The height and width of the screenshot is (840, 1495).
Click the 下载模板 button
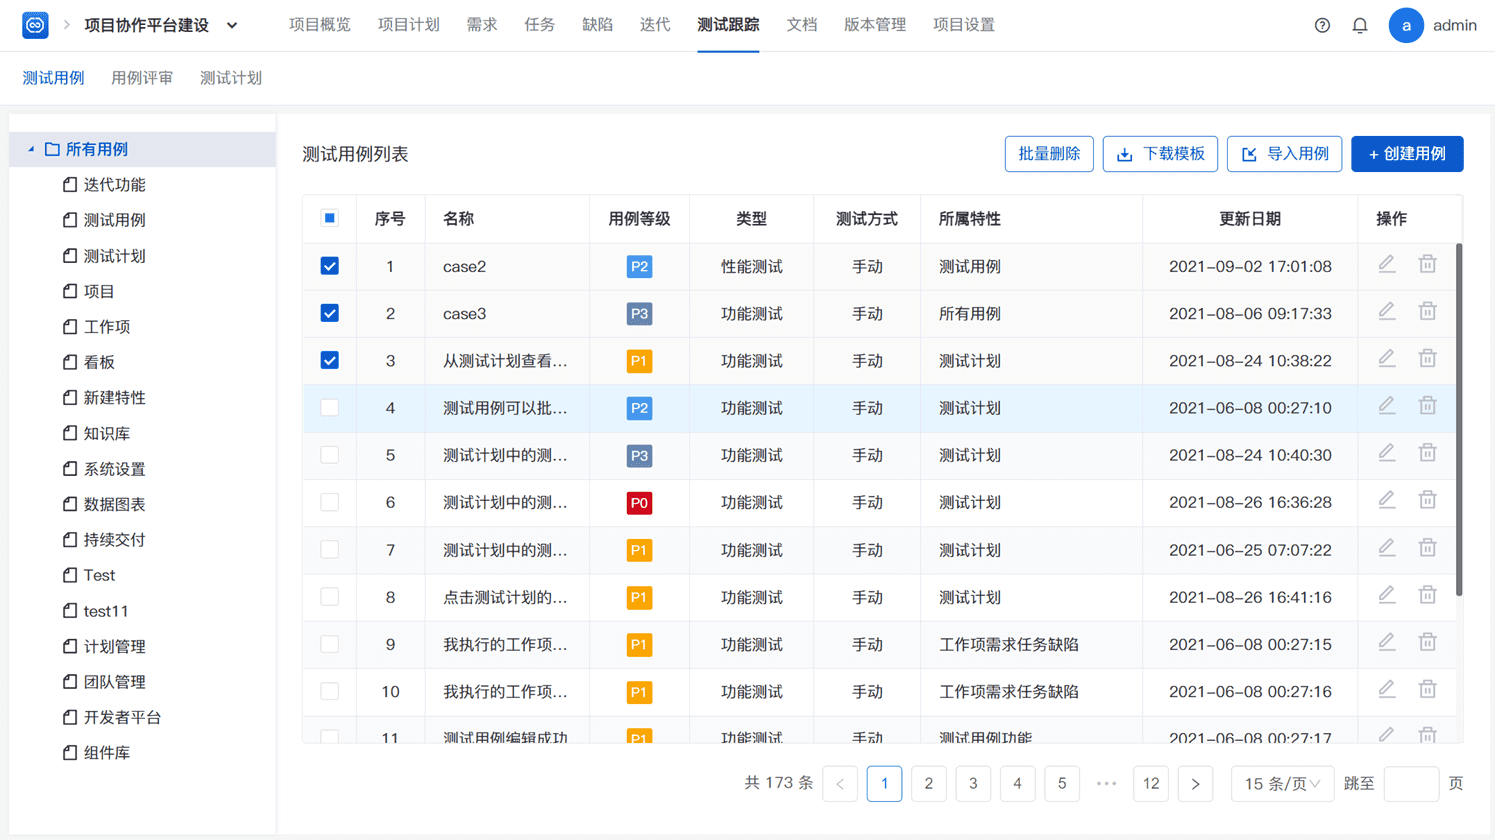point(1160,154)
